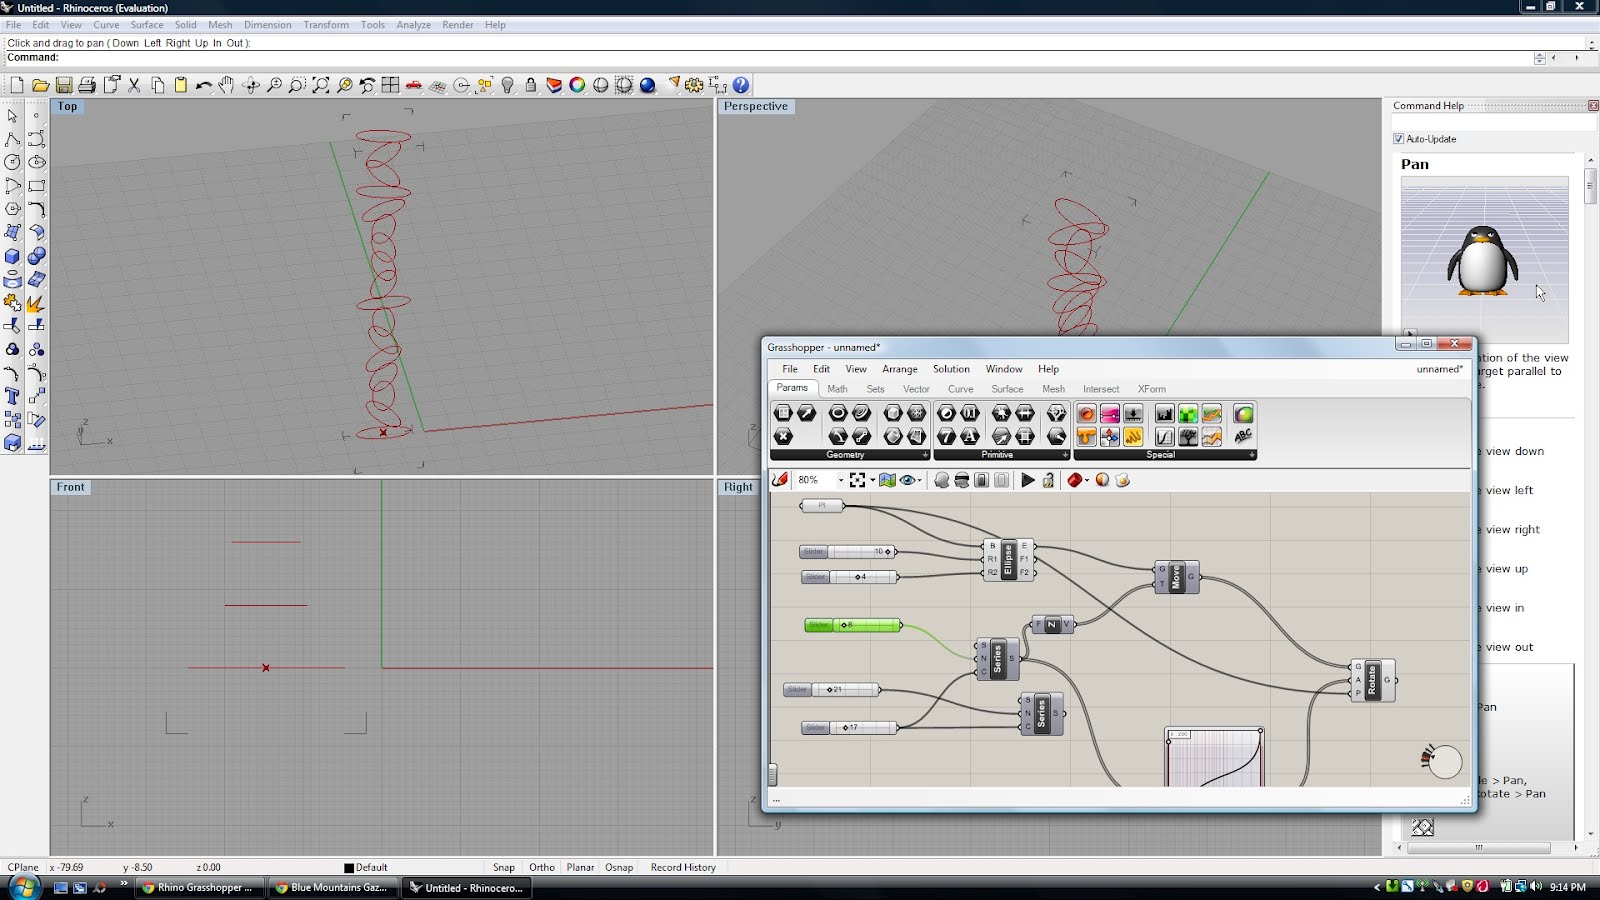Viewport: 1600px width, 900px height.
Task: Click the Sketch pencil icon in Grasshopper
Action: point(780,480)
